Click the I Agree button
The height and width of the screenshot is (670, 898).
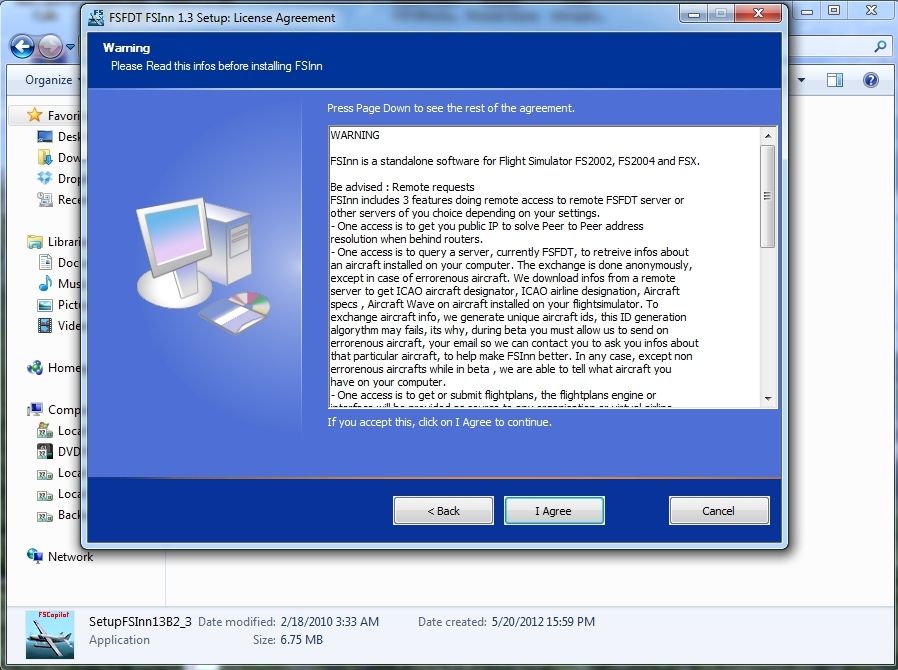[x=554, y=510]
